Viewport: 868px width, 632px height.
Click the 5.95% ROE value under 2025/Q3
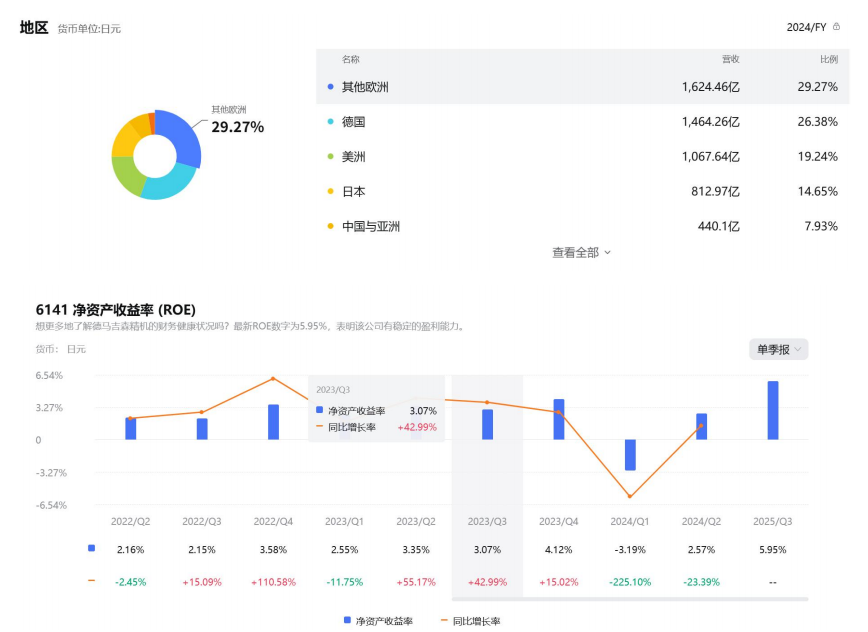click(773, 550)
